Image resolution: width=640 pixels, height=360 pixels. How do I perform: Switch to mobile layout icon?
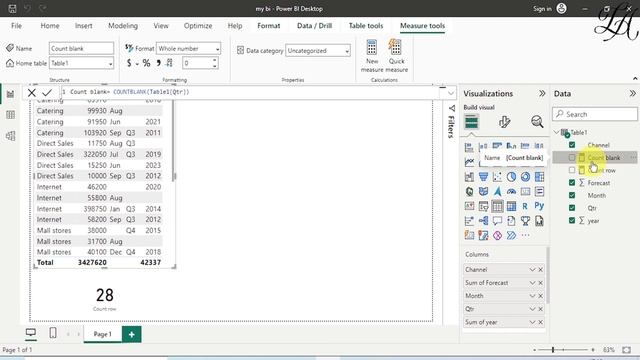pos(53,333)
